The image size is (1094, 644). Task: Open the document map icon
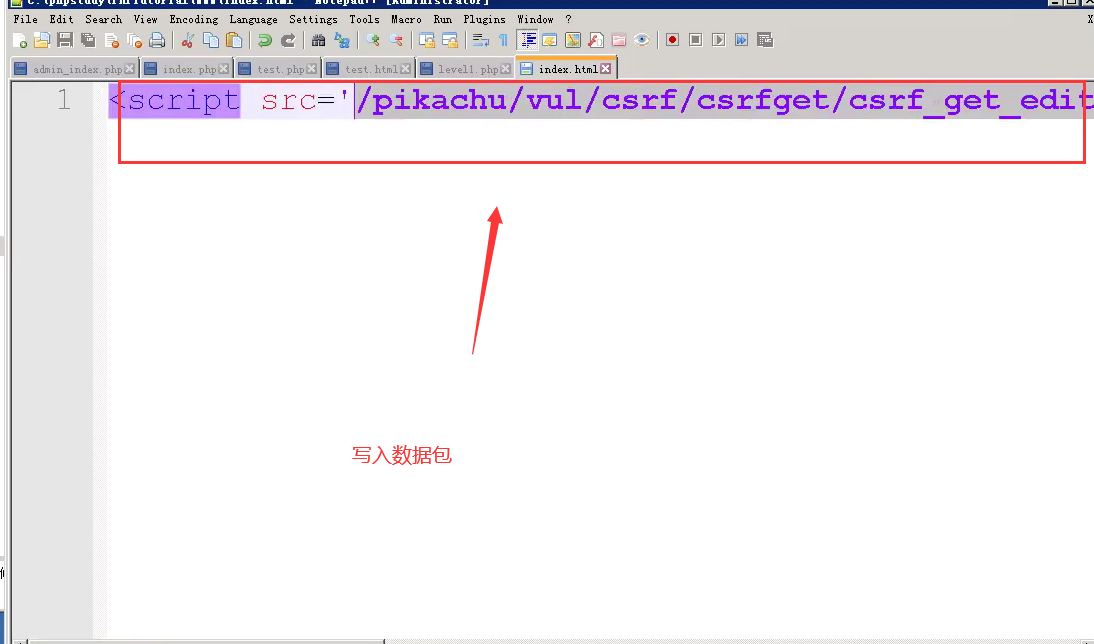[x=573, y=40]
